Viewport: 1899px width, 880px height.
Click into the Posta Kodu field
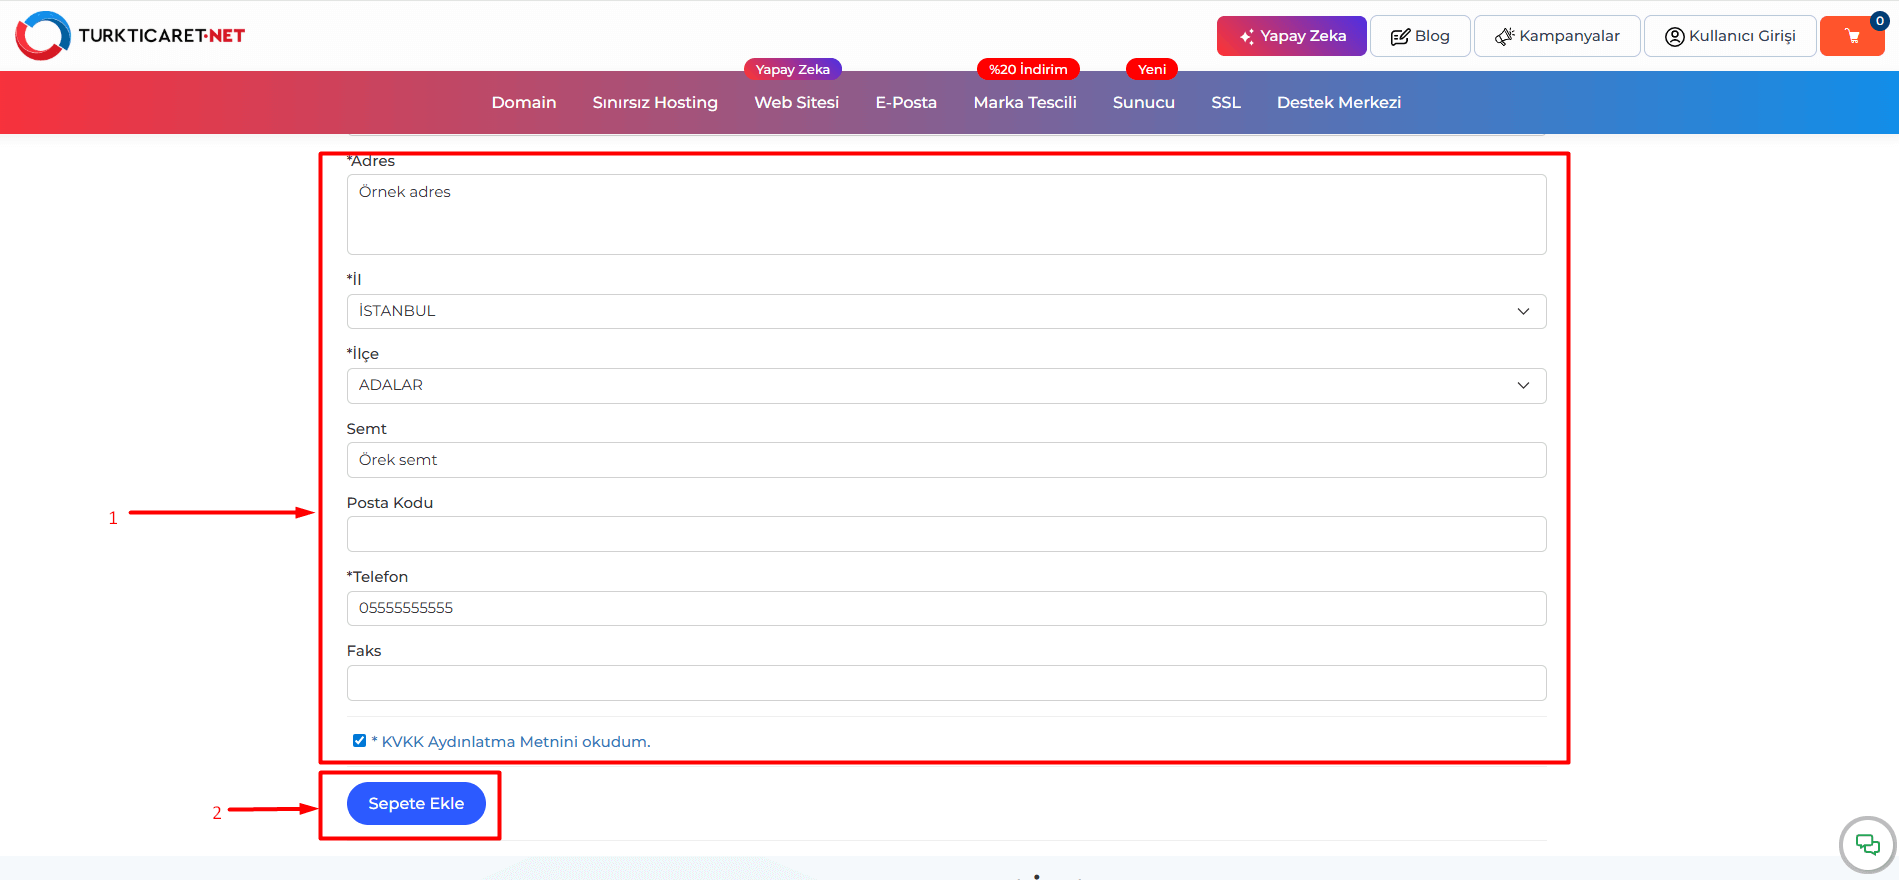coord(945,534)
